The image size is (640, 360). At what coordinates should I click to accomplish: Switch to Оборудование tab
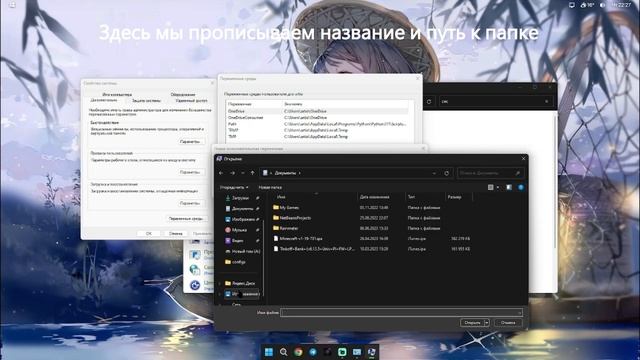183,94
